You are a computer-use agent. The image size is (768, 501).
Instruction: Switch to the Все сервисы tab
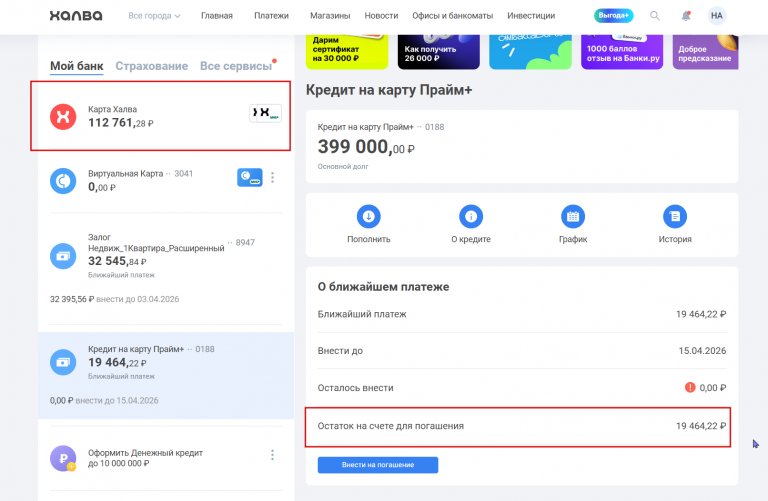pyautogui.click(x=235, y=66)
